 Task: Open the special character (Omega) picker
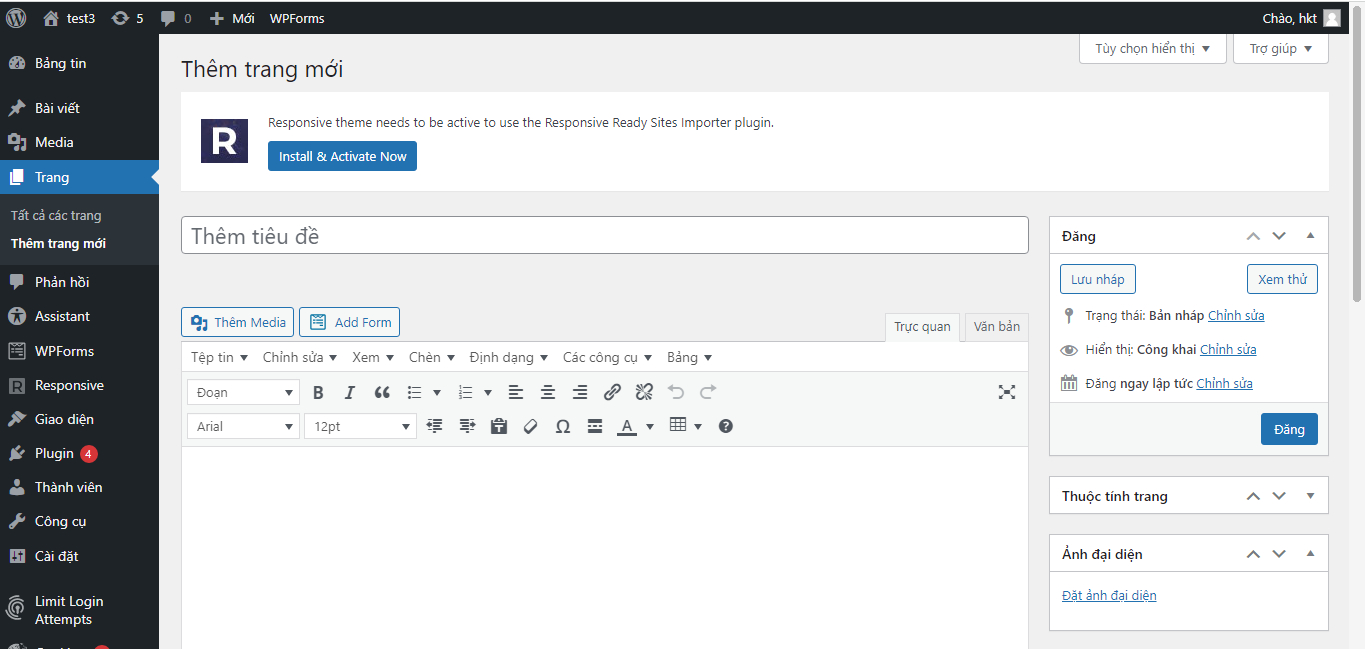tap(563, 426)
